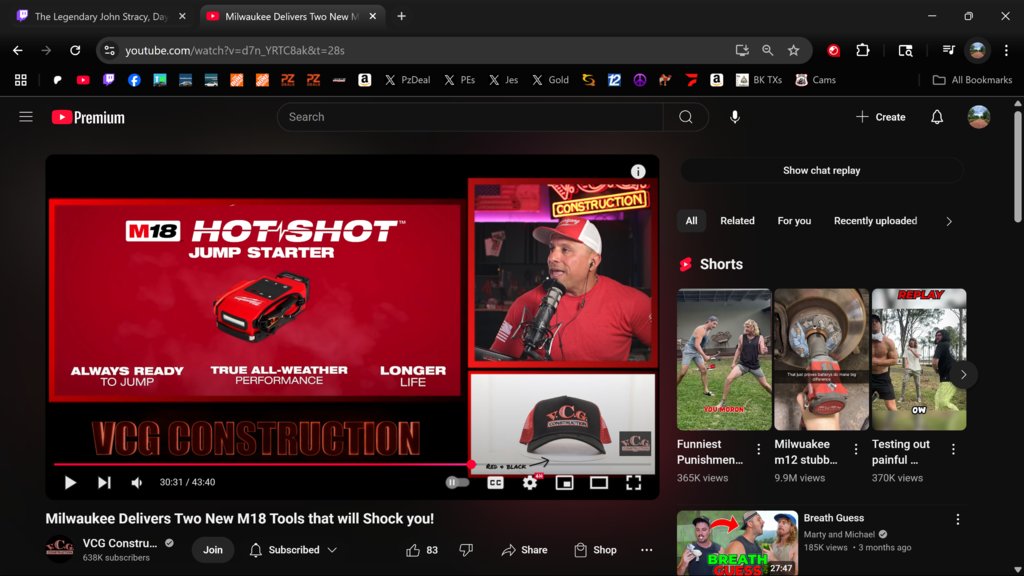The width and height of the screenshot is (1024, 576).
Task: Toggle the autoplay switch
Action: (457, 483)
